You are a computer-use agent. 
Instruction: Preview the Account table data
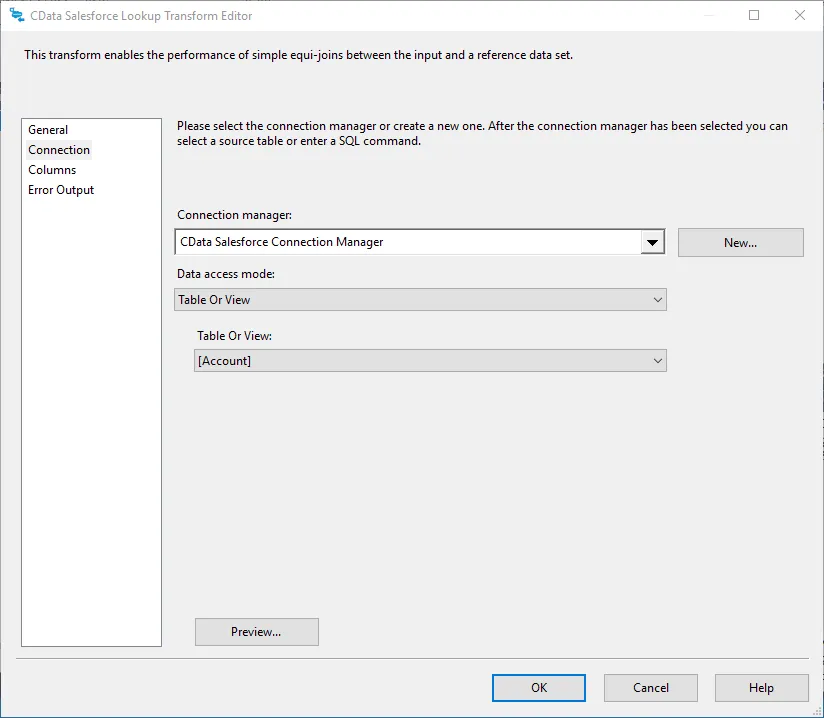[x=256, y=631]
